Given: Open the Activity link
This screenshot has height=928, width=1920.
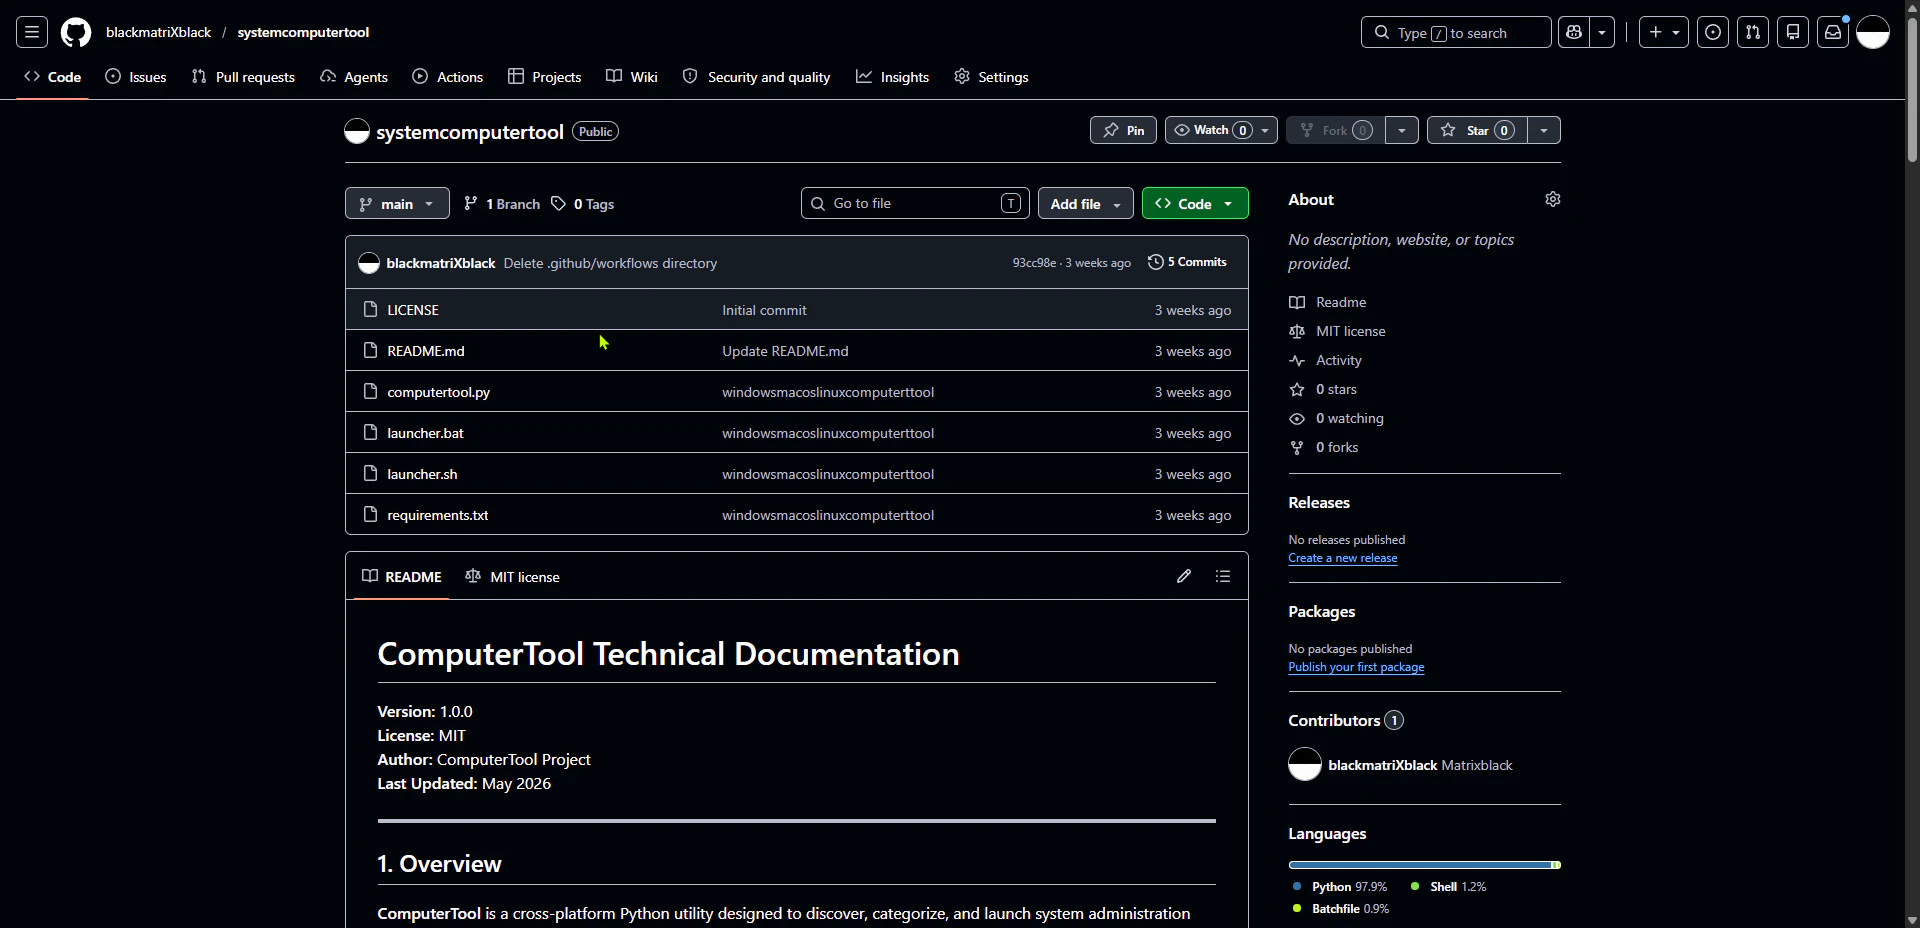Looking at the screenshot, I should (1326, 360).
